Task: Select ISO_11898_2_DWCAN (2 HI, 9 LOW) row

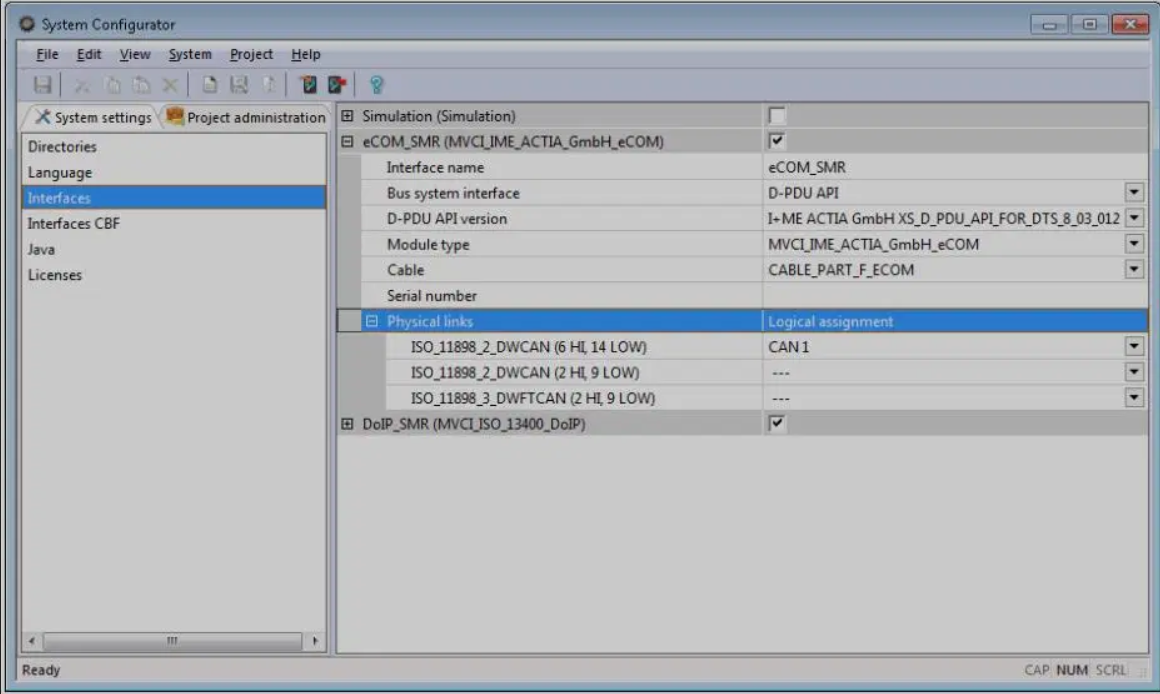Action: (525, 372)
